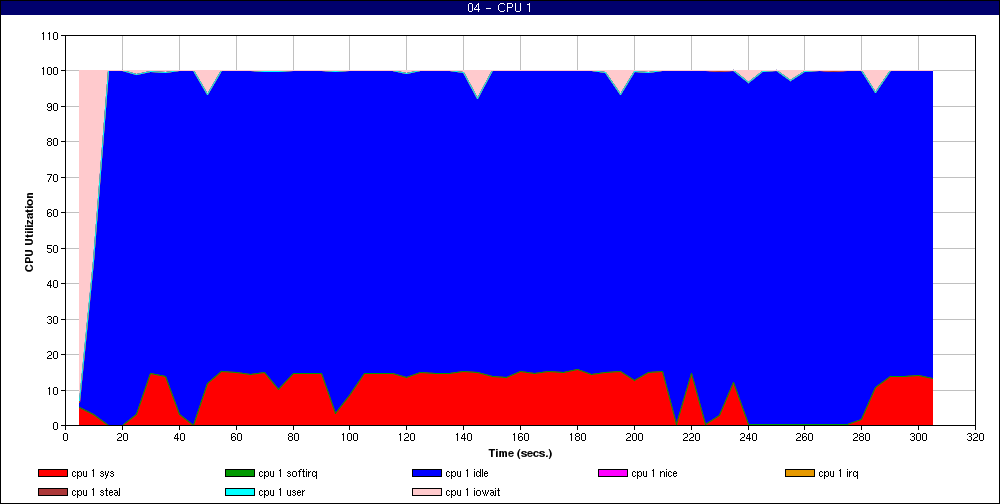The height and width of the screenshot is (504, 1000).
Task: Click the green cpu 1 softirq legend swatch
Action: (239, 473)
